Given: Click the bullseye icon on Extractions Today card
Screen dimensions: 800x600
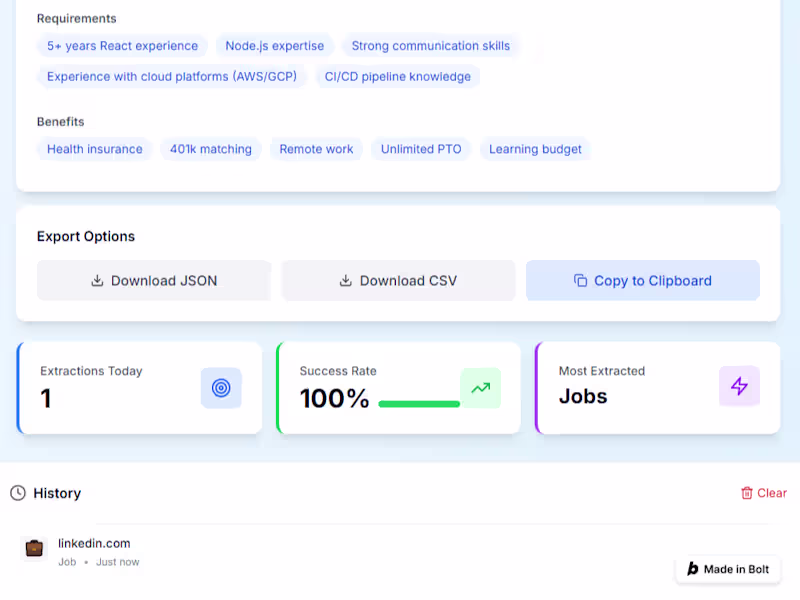Looking at the screenshot, I should point(221,388).
